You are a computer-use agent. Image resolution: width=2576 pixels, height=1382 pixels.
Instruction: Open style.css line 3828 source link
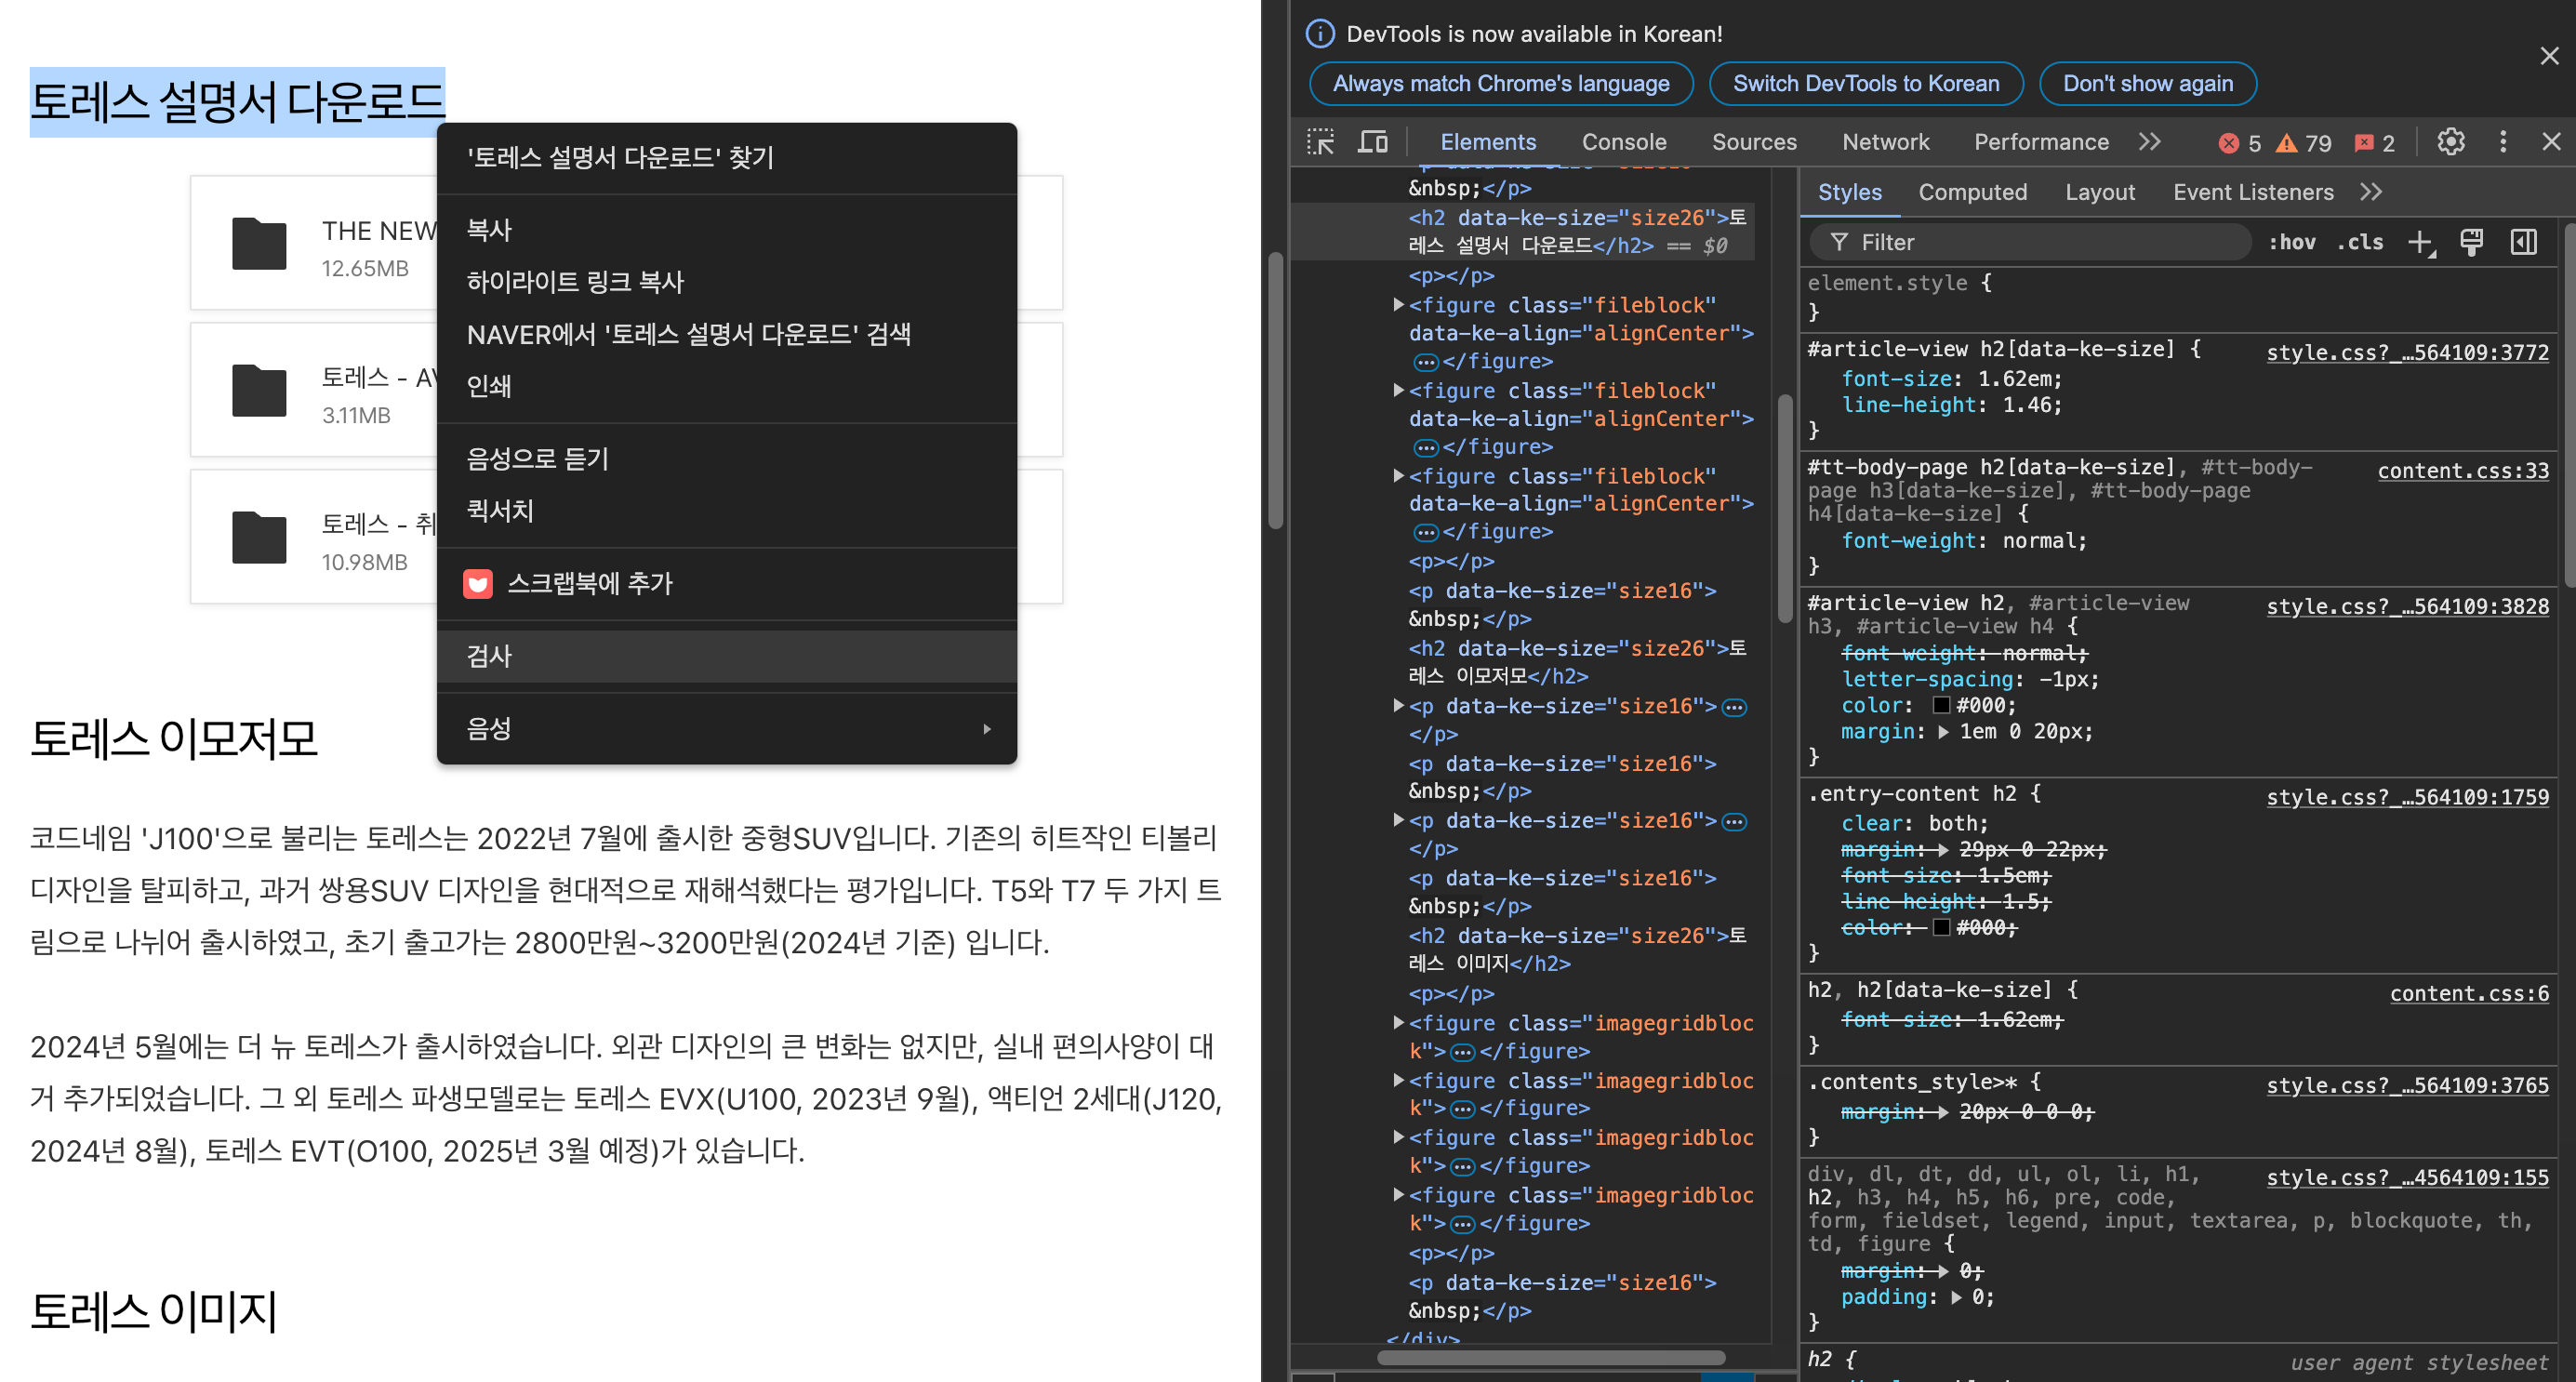(2407, 606)
